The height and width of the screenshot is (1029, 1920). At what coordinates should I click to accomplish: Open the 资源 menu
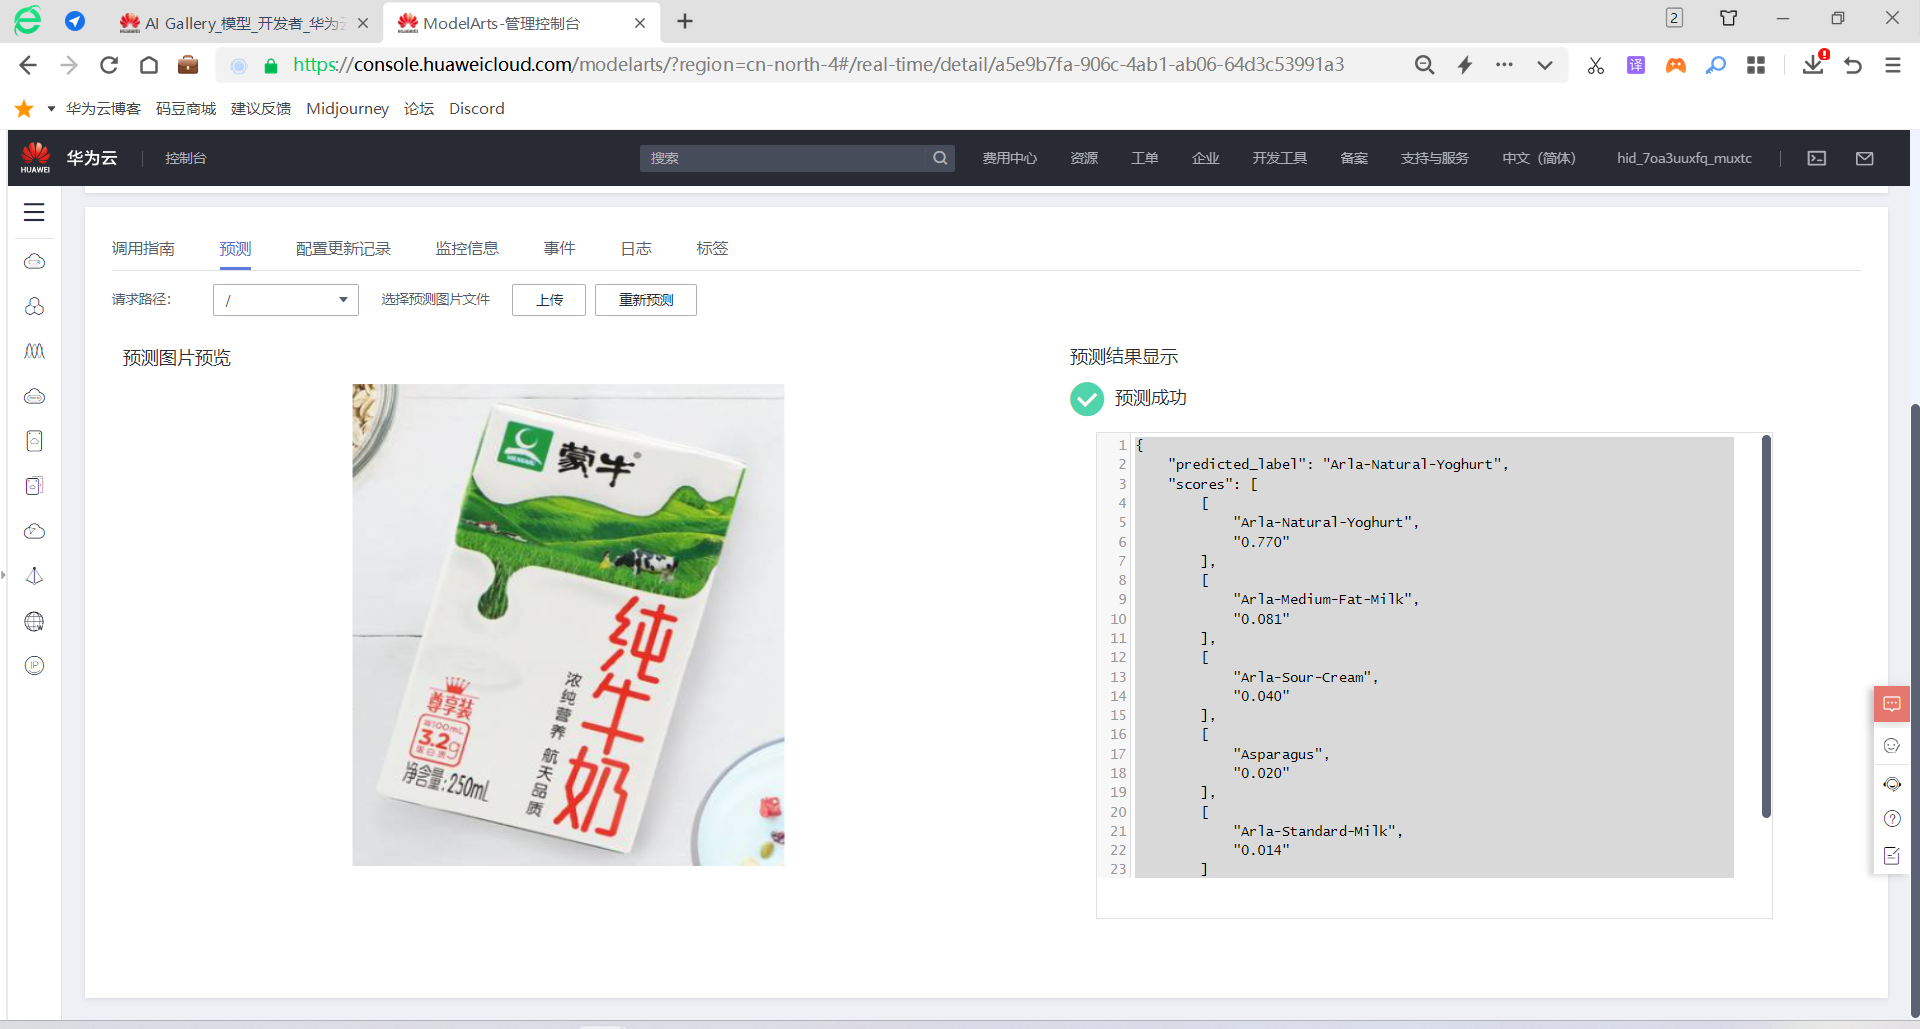click(x=1084, y=158)
